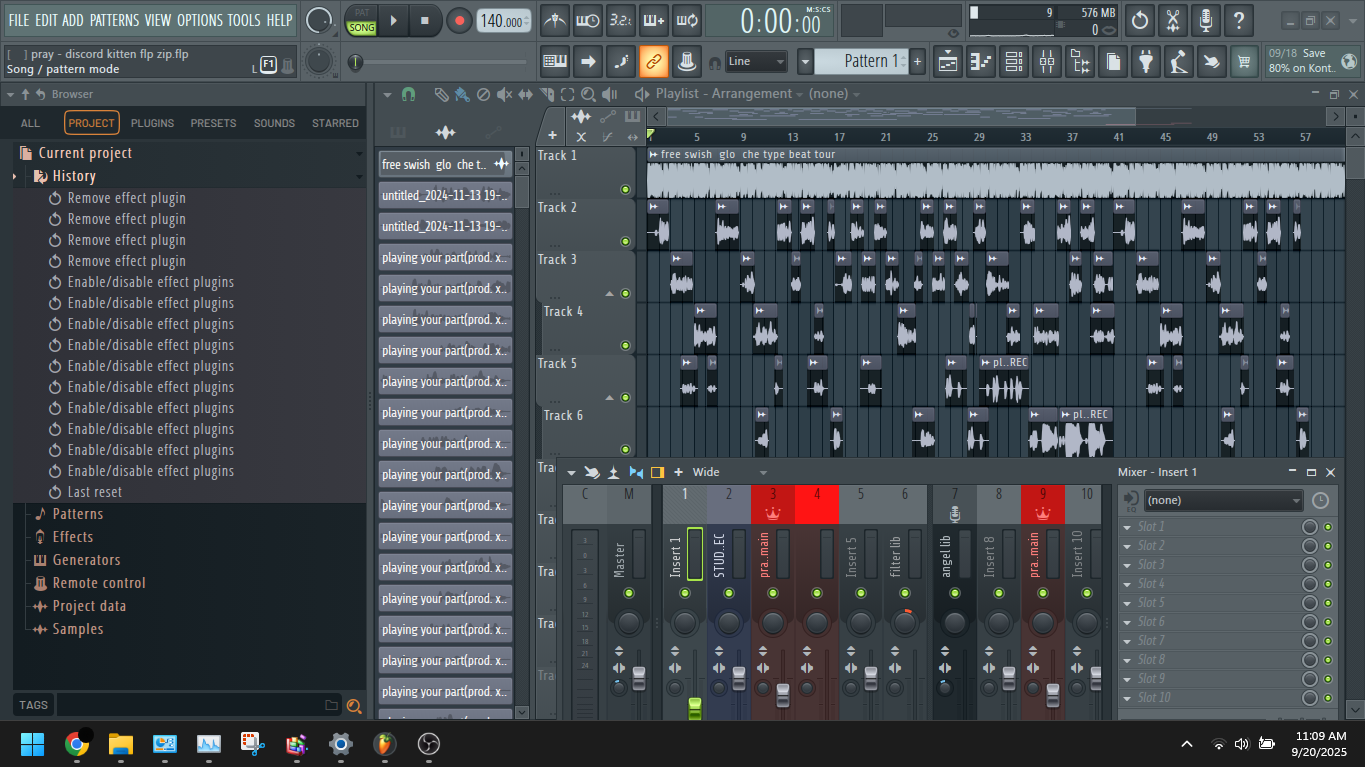This screenshot has width=1365, height=767.
Task: Open the PATTERNS menu
Action: point(114,20)
